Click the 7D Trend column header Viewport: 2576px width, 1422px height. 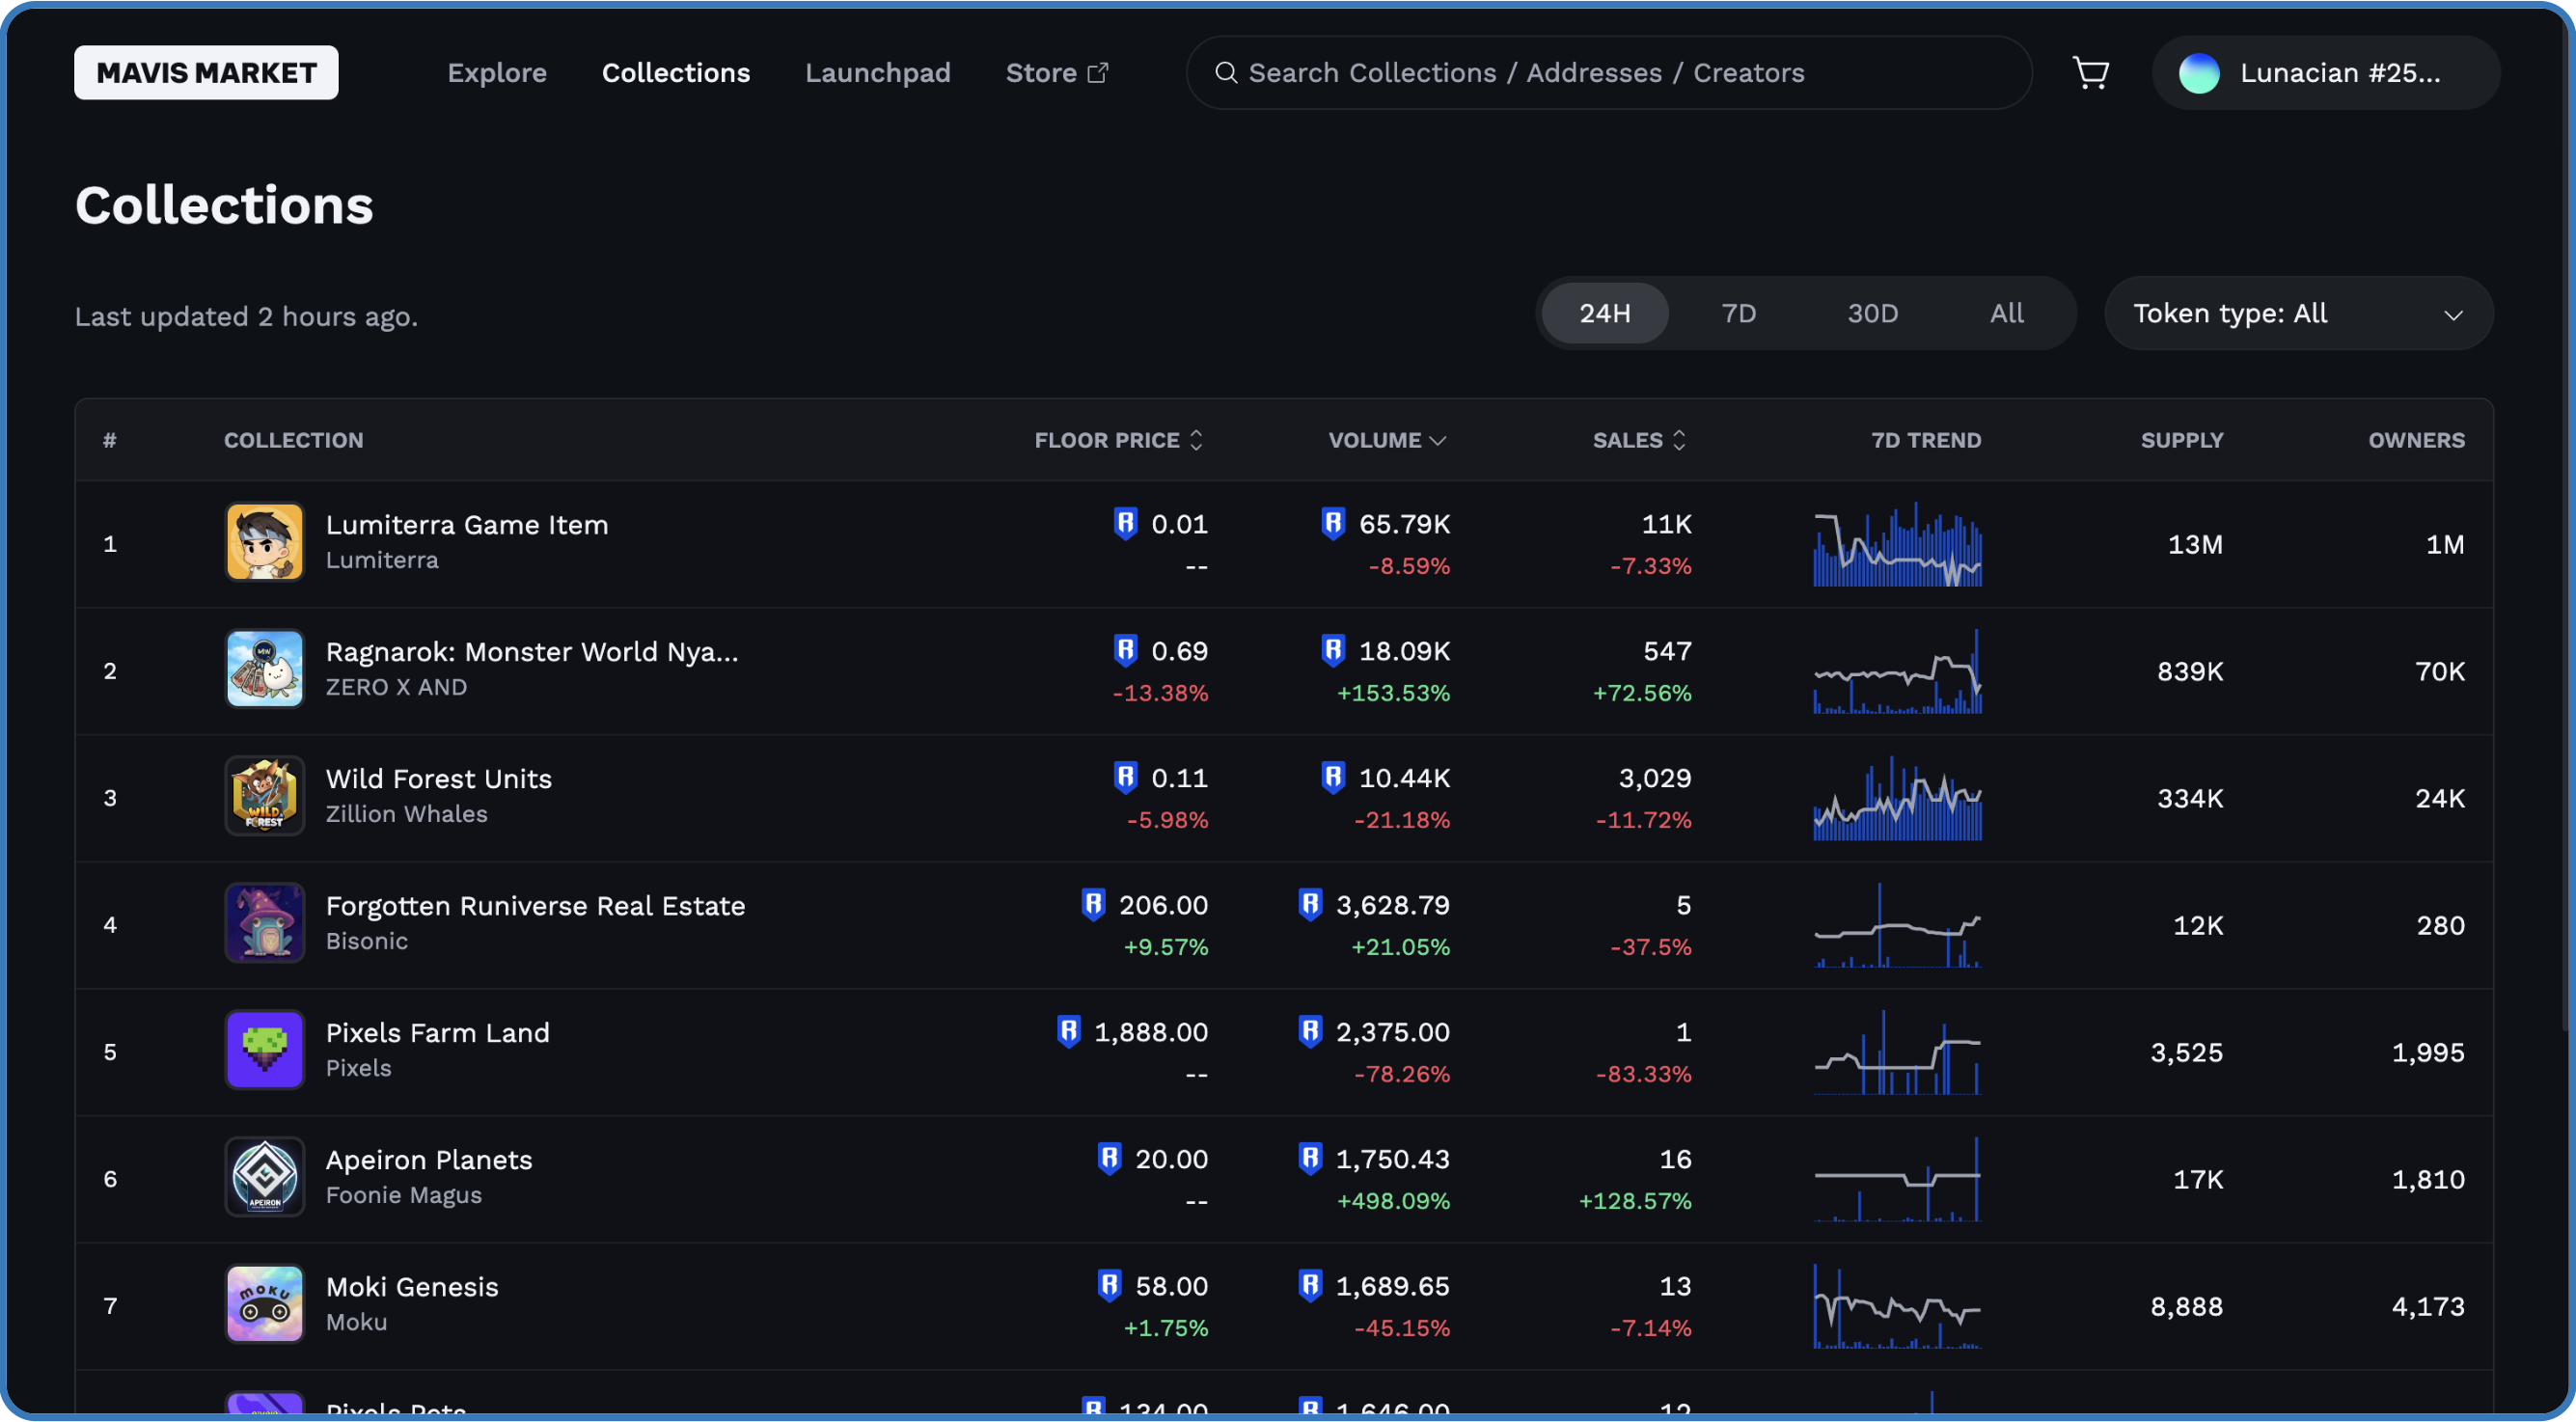(x=1926, y=440)
